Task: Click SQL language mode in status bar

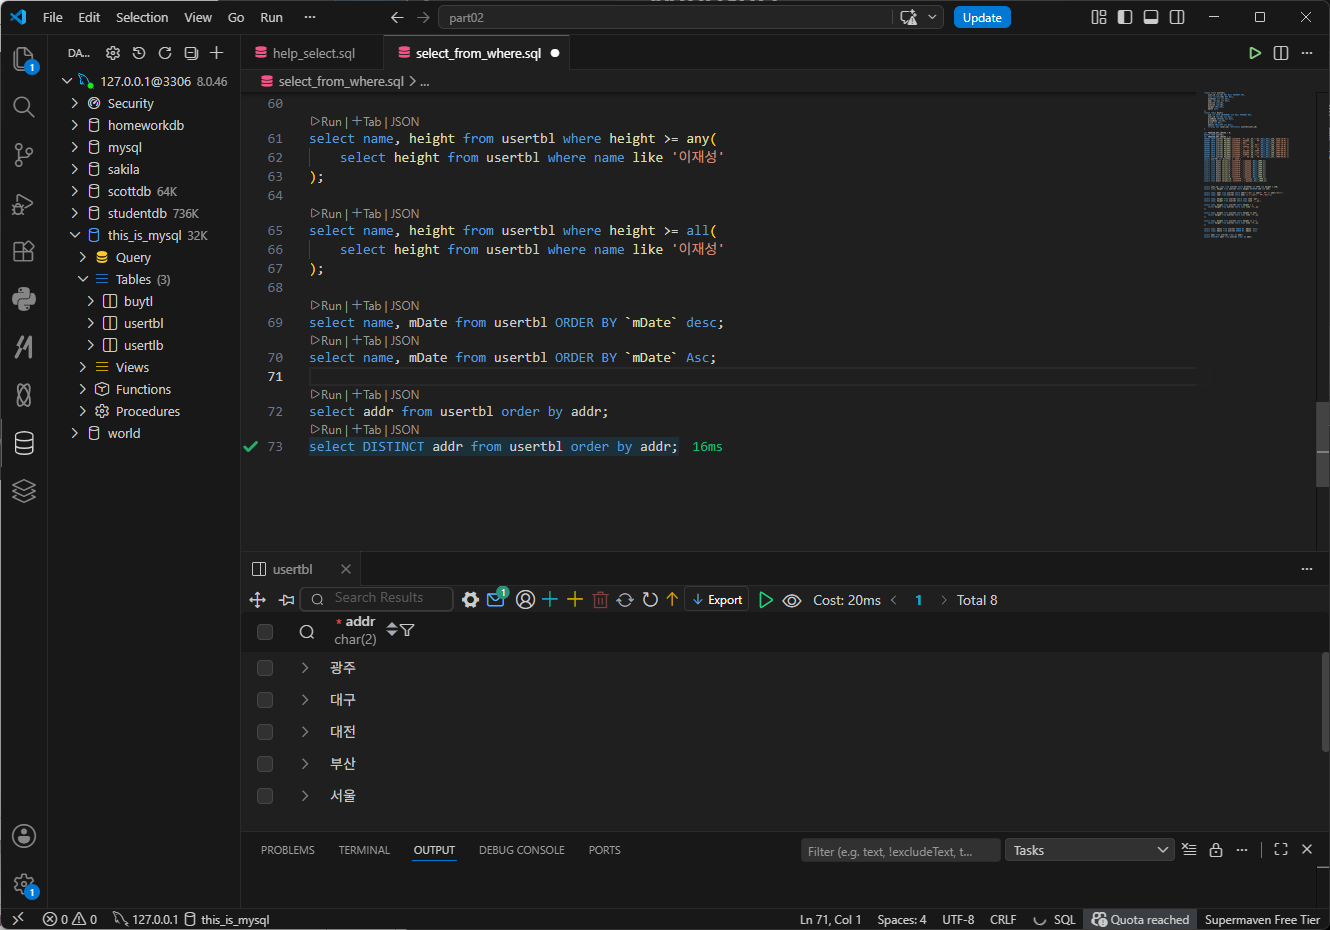Action: (x=1065, y=919)
